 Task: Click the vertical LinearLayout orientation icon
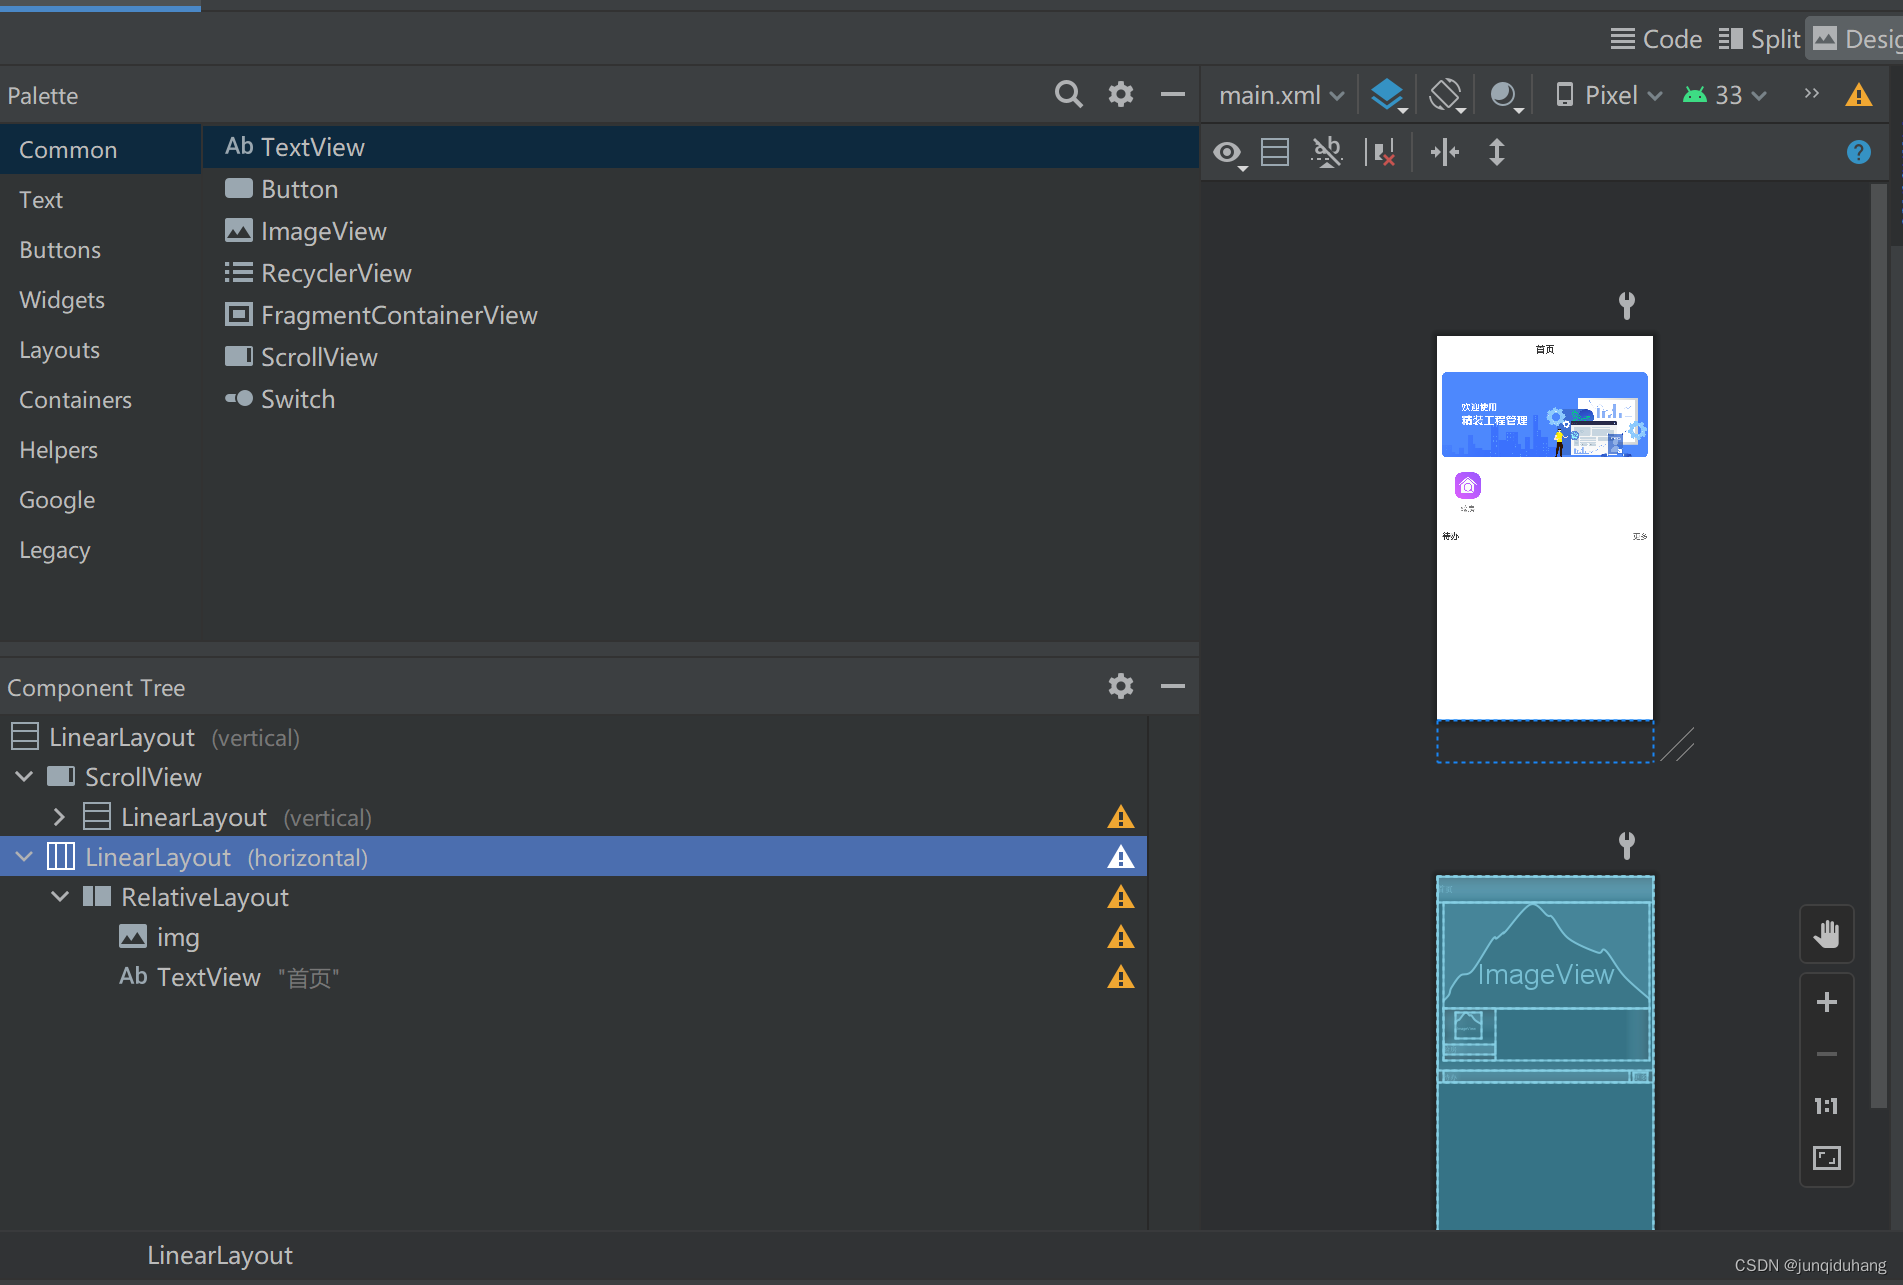point(1275,152)
